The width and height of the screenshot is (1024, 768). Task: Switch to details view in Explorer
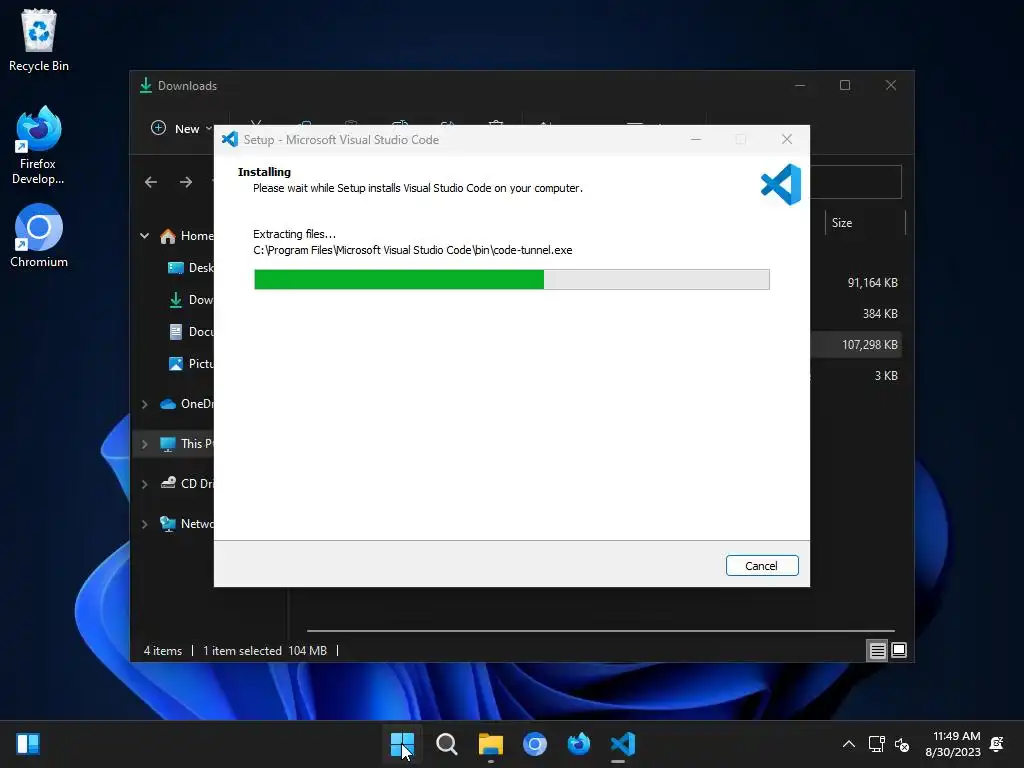pos(877,650)
